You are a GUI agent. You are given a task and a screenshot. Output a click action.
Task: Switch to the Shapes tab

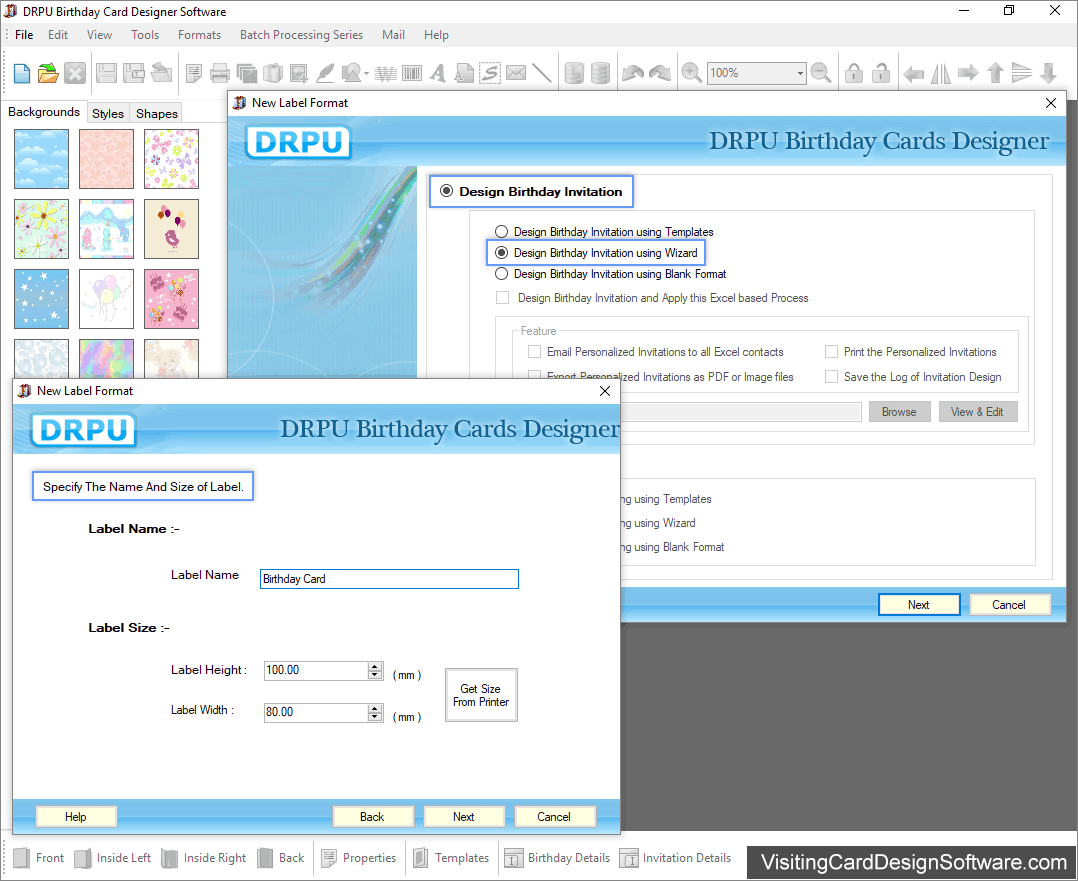point(157,113)
